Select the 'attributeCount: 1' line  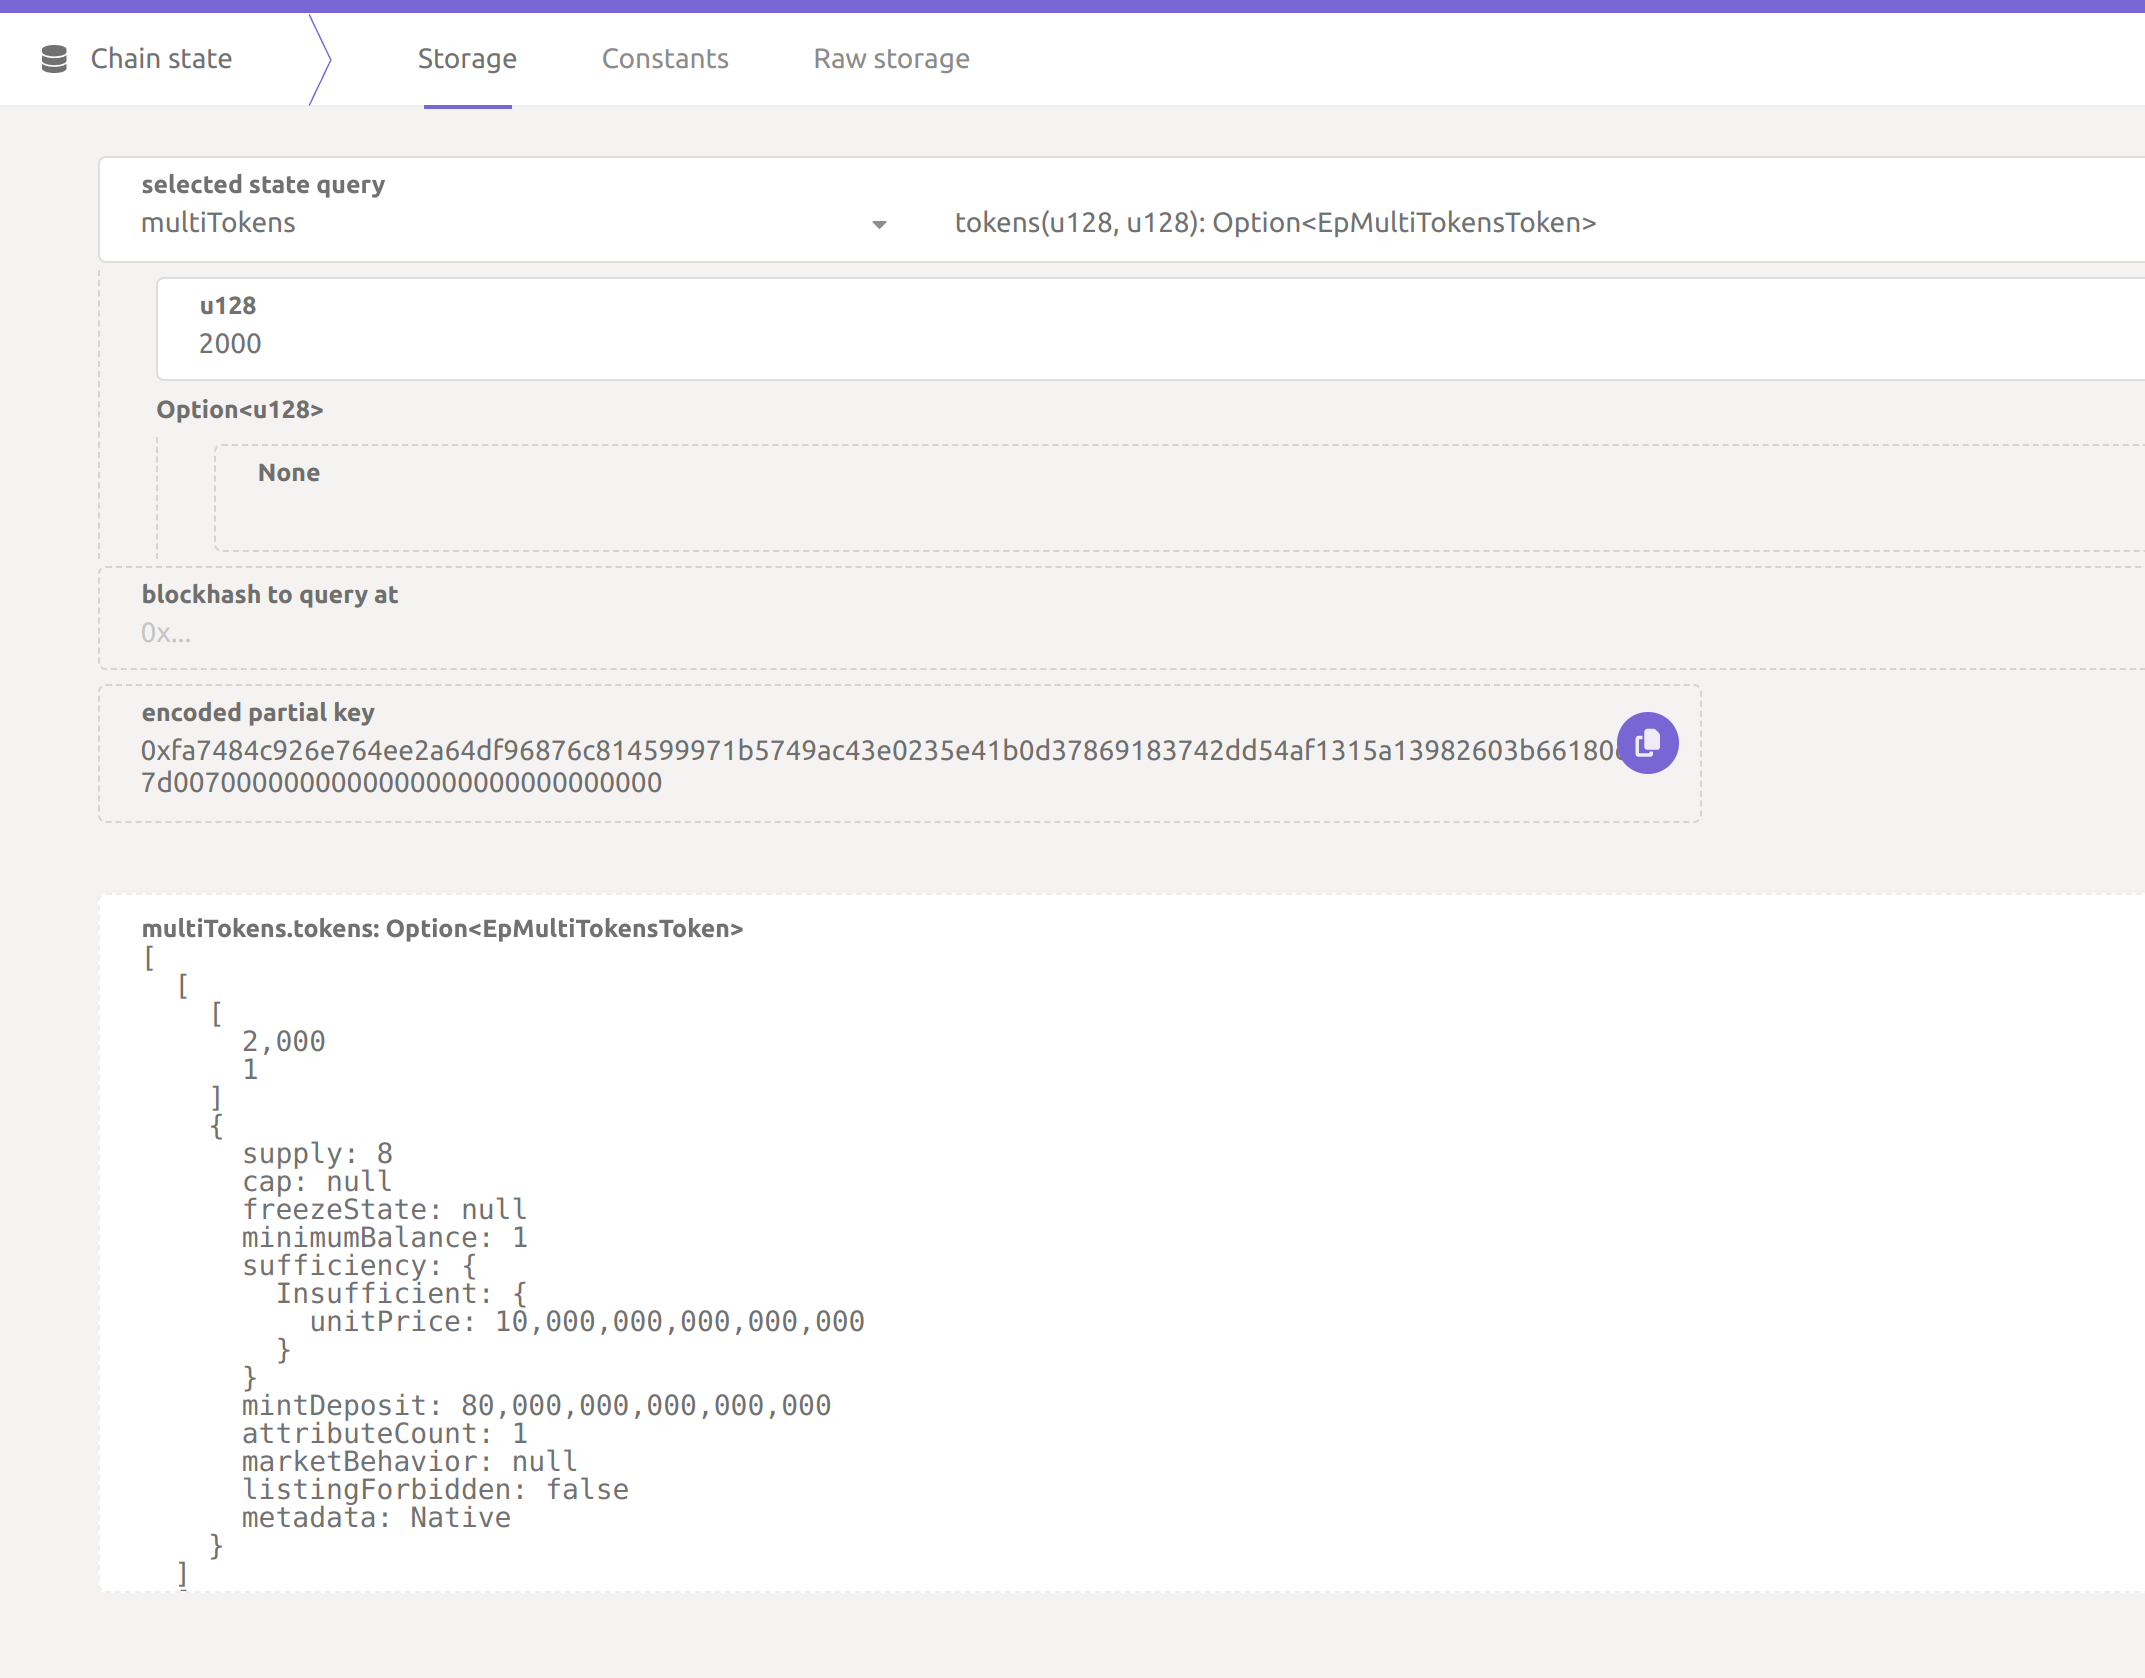pyautogui.click(x=384, y=1433)
